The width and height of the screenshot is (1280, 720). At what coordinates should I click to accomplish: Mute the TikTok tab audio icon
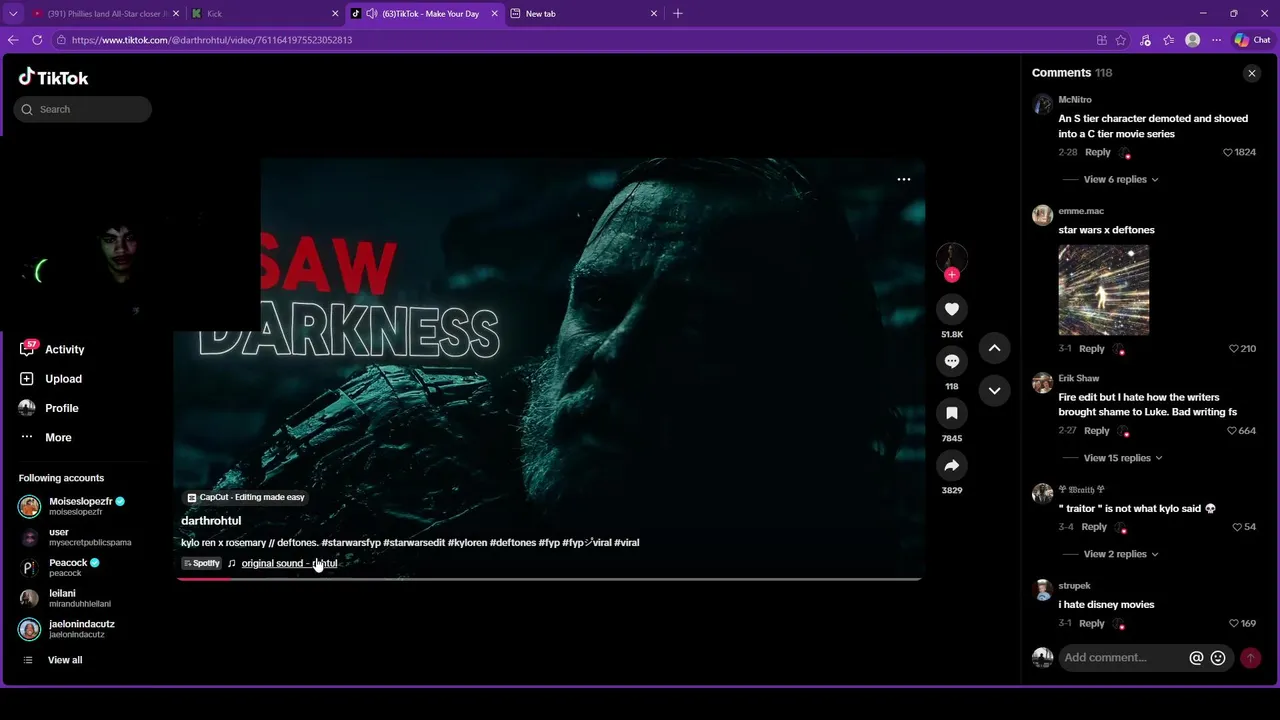(372, 14)
